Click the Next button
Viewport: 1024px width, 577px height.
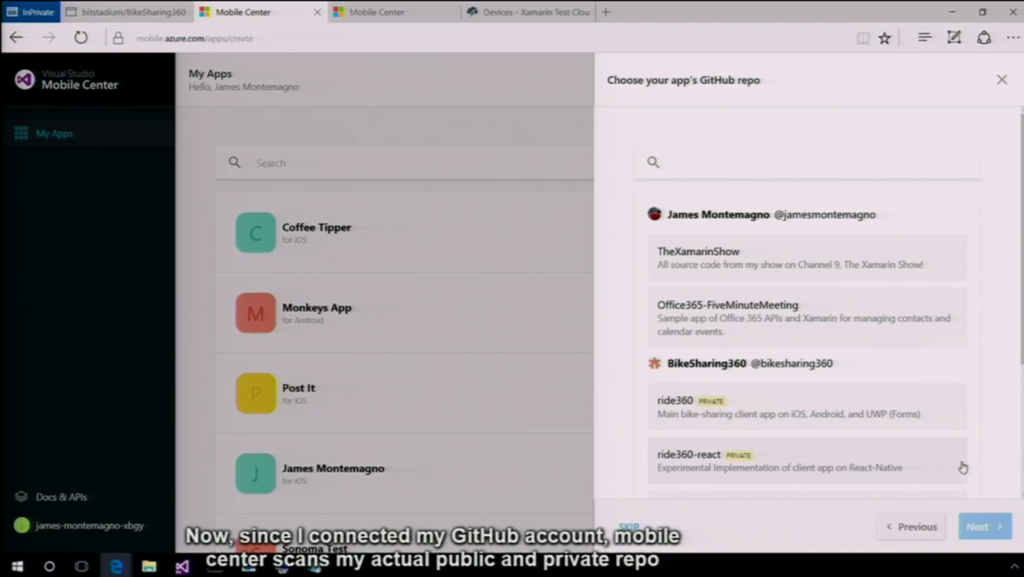(985, 527)
